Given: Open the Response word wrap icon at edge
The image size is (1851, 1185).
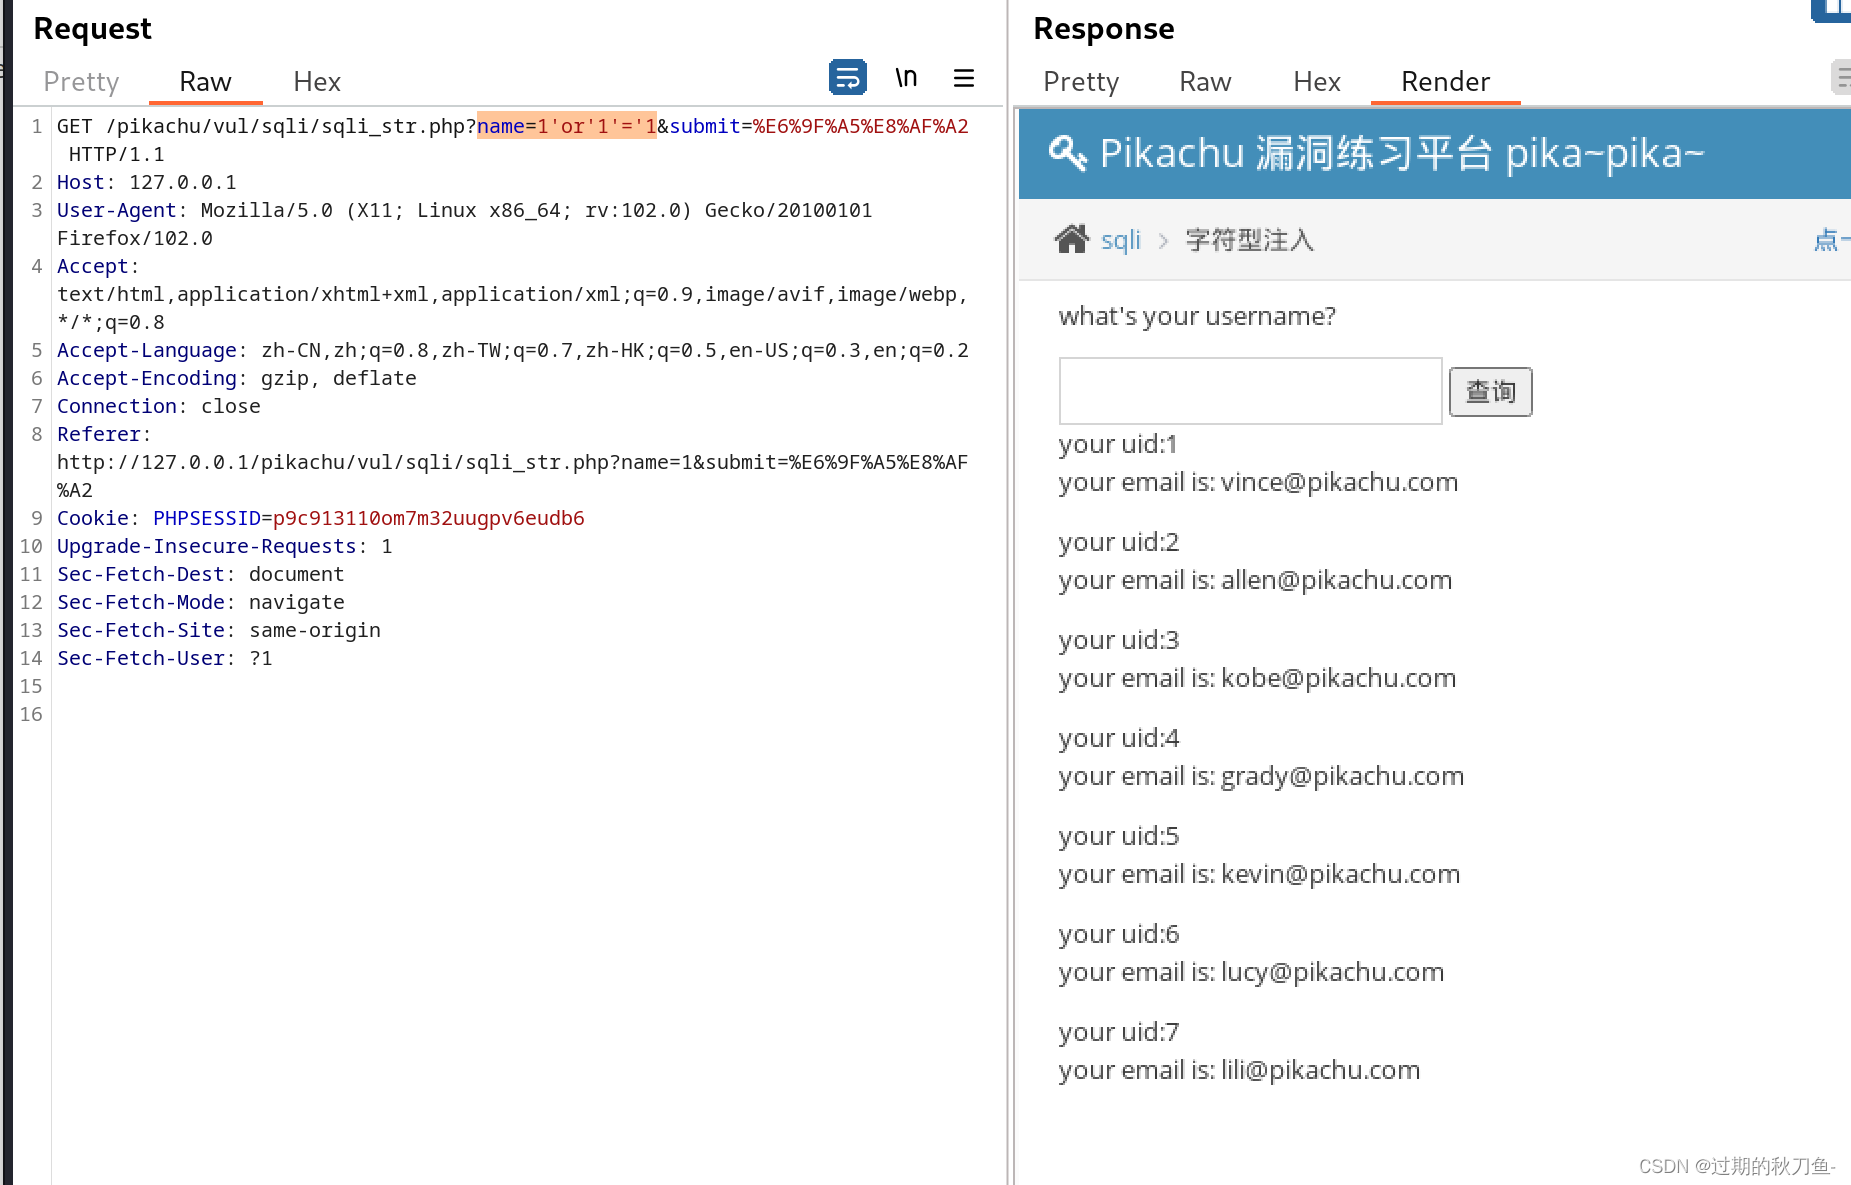Looking at the screenshot, I should tap(1841, 78).
